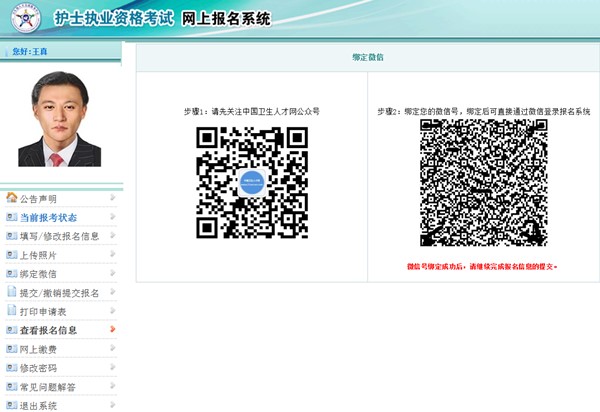Click the icon beside 绑定微信
This screenshot has height=412, width=600.
pos(11,273)
